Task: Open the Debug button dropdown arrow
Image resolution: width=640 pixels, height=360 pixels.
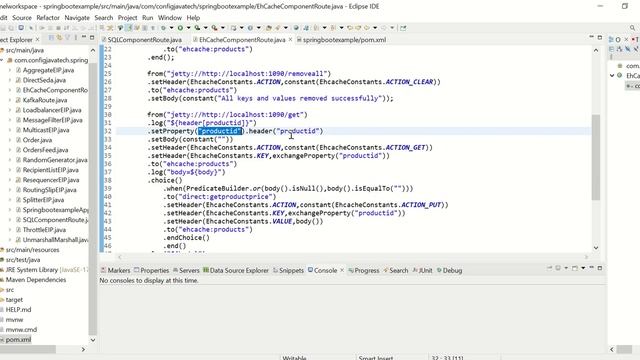Action: 171,28
